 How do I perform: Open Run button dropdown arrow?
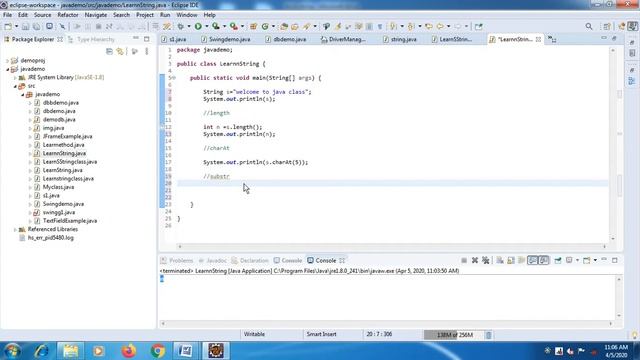207,27
